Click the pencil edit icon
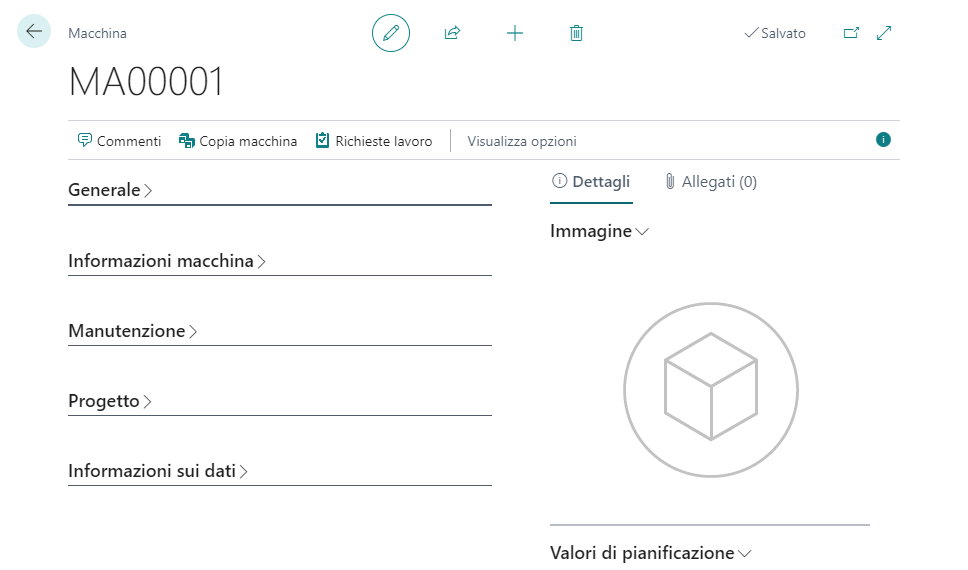 click(x=391, y=33)
